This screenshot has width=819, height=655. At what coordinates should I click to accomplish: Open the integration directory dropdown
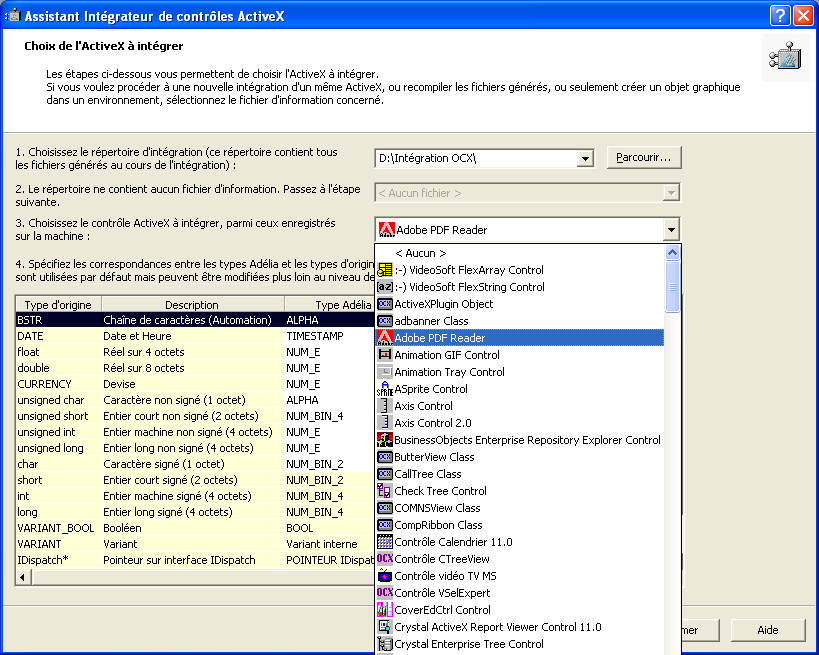pyautogui.click(x=585, y=159)
